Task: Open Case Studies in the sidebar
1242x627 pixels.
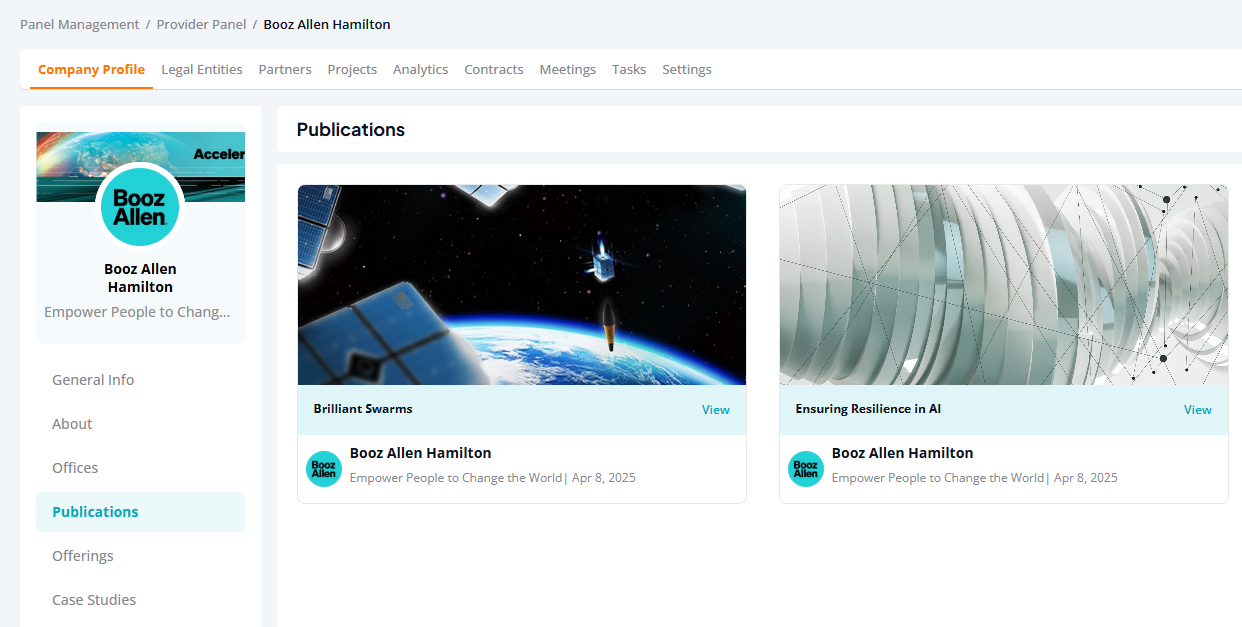Action: [140, 600]
